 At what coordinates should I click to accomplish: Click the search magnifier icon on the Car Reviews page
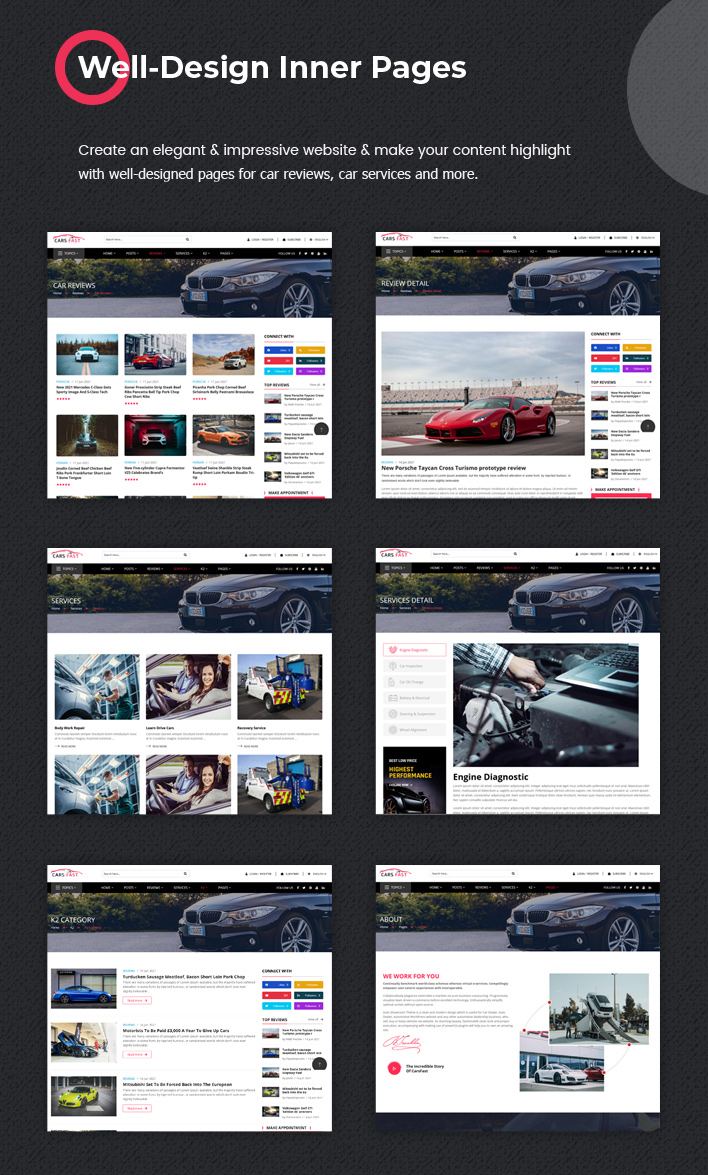[187, 240]
